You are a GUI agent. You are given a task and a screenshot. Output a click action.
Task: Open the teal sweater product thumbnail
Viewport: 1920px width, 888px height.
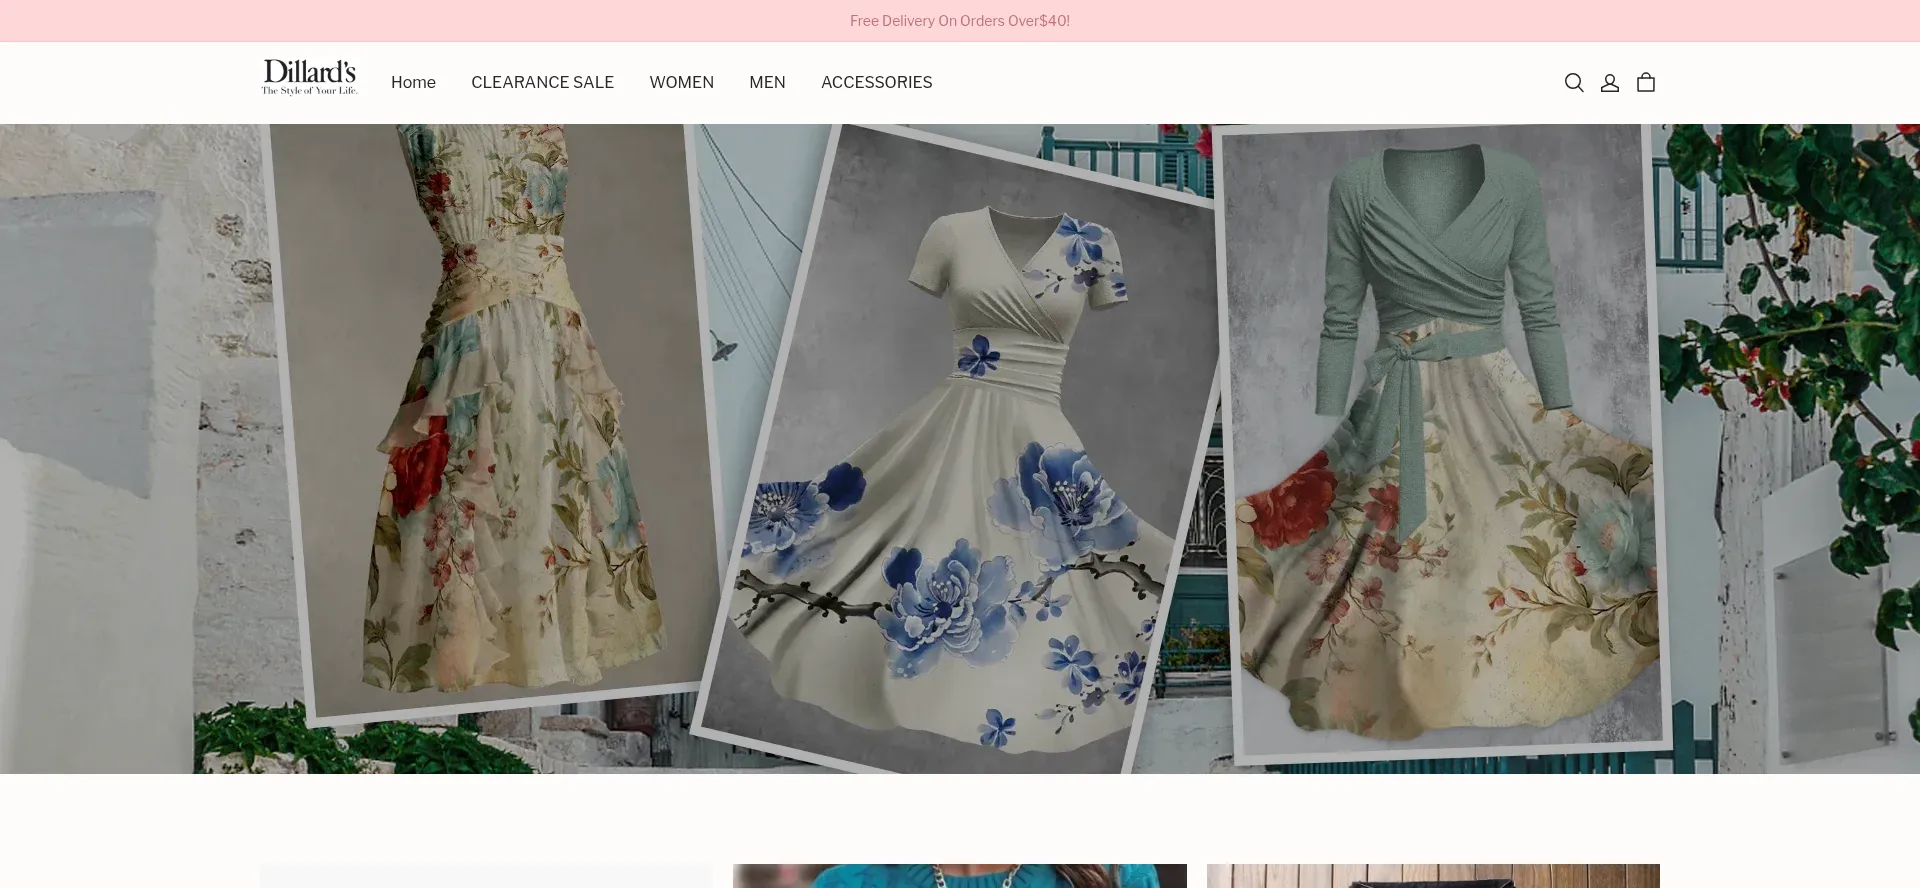tap(960, 876)
